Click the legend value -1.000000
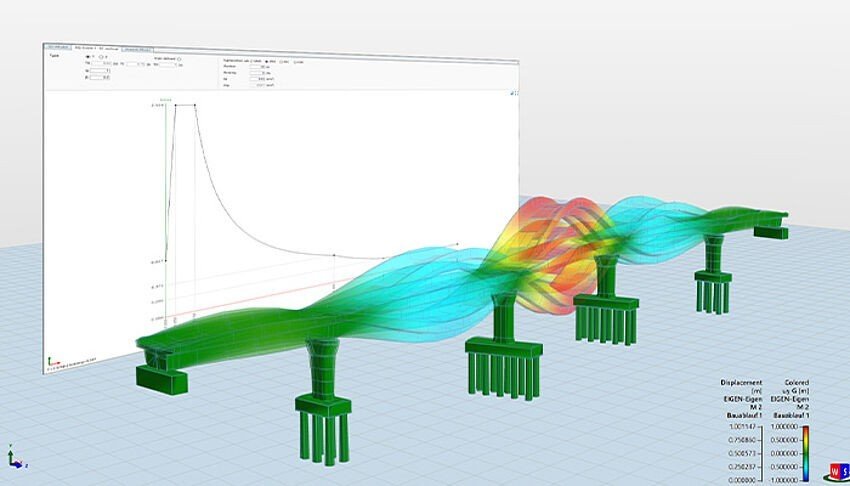The height and width of the screenshot is (486, 850). click(784, 480)
